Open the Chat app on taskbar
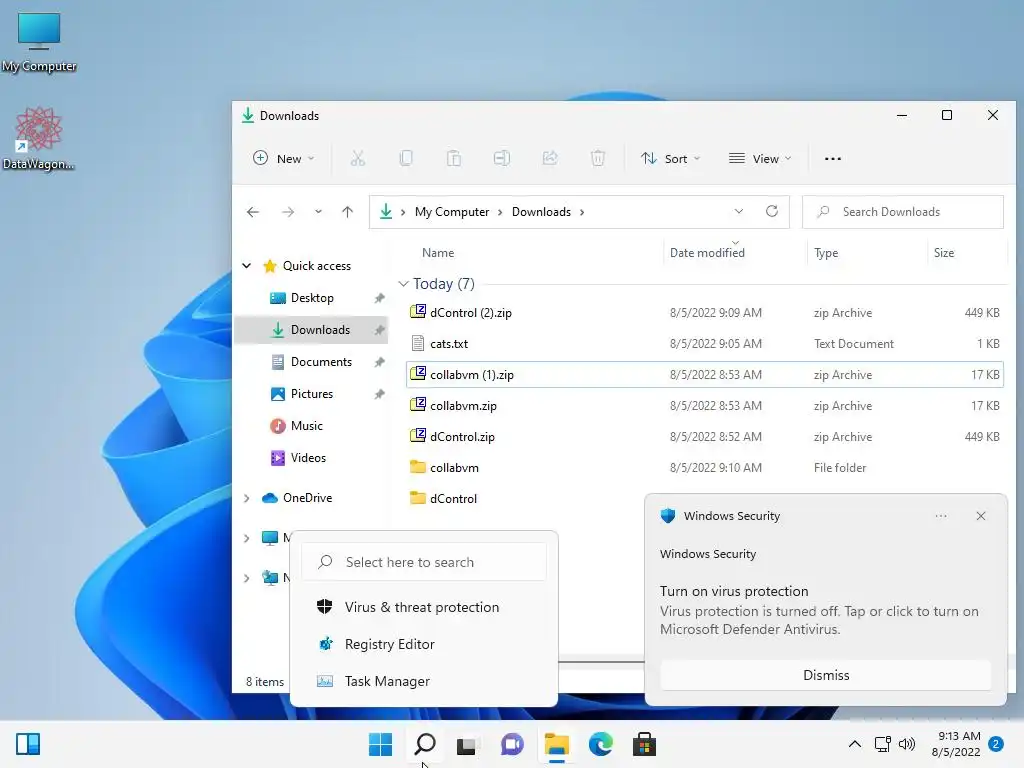This screenshot has height=768, width=1024. 512,744
